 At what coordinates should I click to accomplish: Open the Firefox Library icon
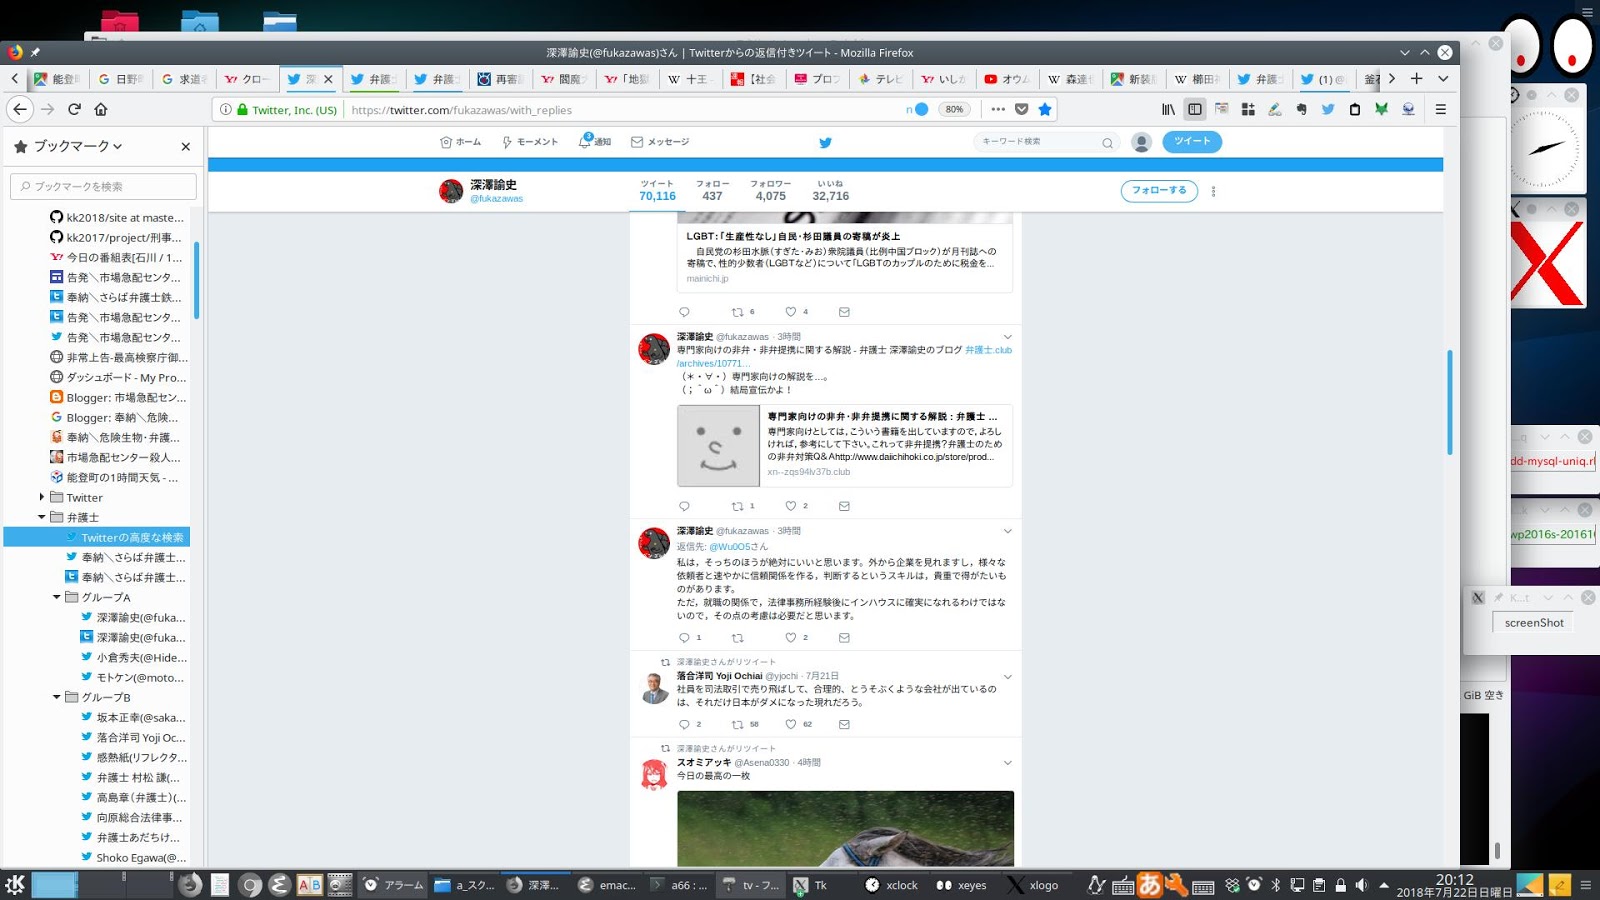pos(1168,109)
